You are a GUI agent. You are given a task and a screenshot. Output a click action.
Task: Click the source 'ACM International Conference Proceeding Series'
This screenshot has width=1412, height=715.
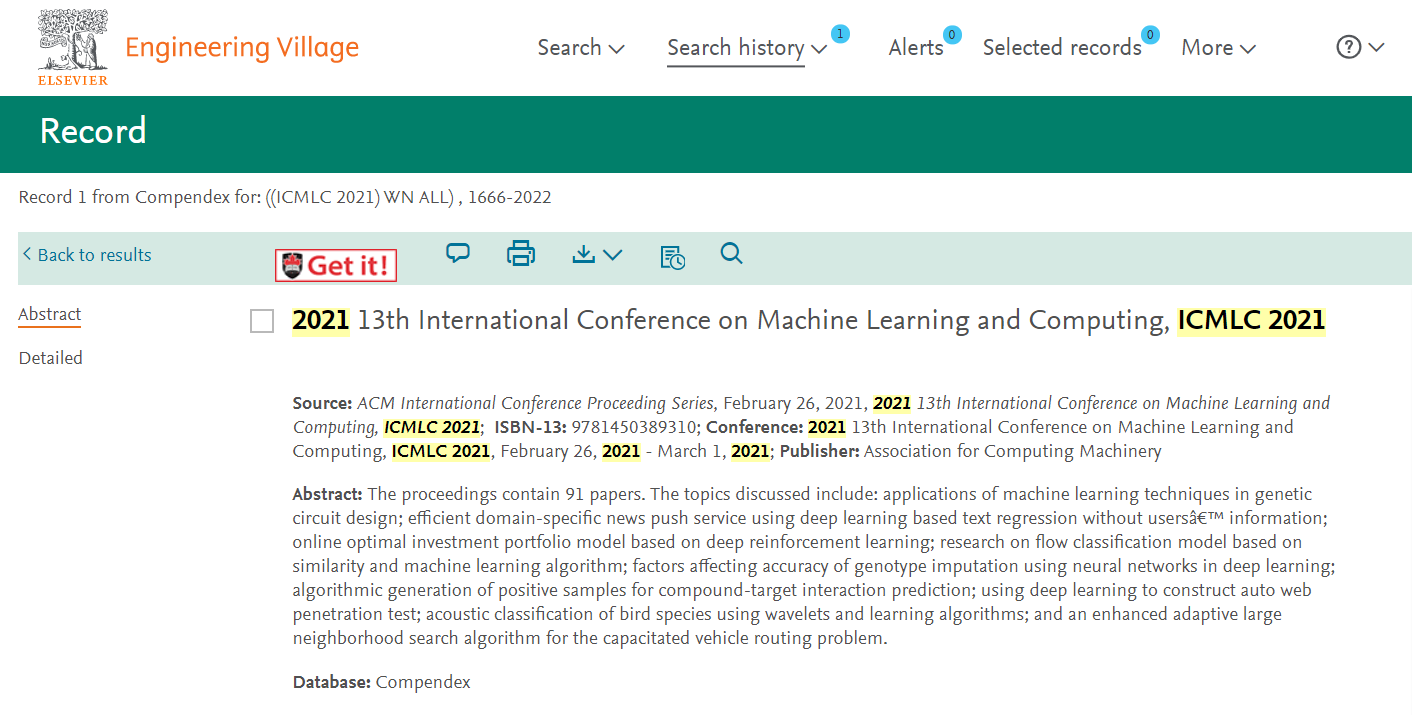(535, 403)
